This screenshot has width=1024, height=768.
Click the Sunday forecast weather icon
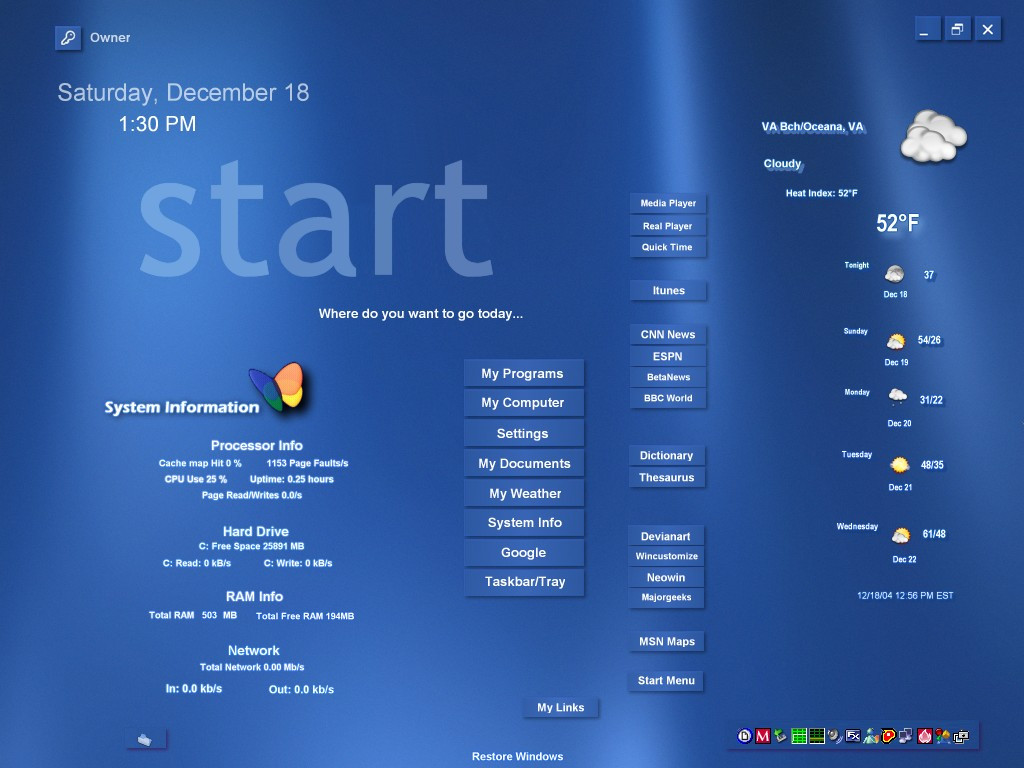[x=896, y=342]
